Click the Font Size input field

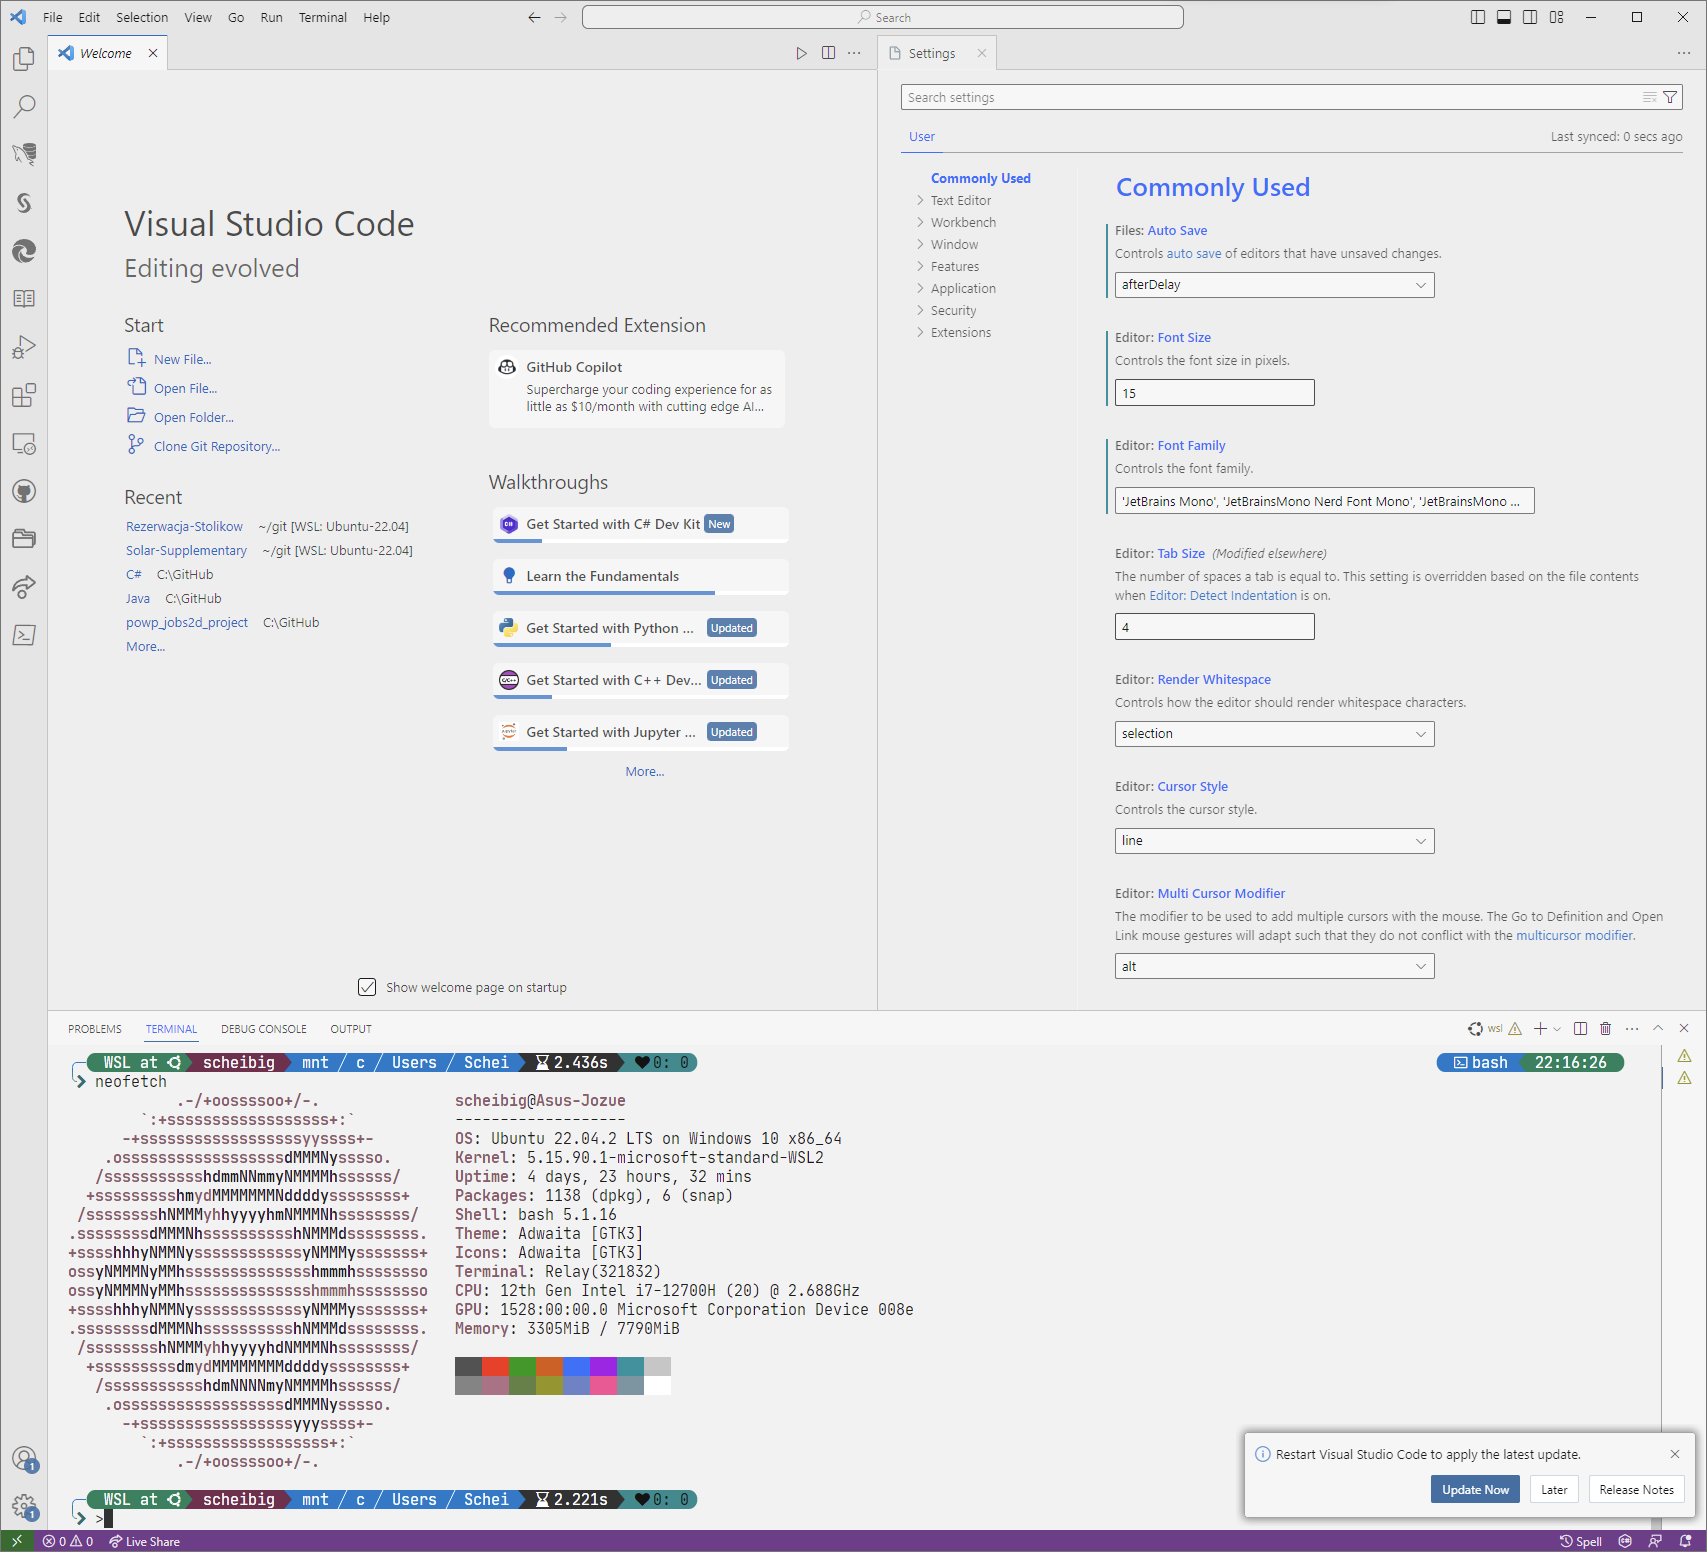[1214, 393]
